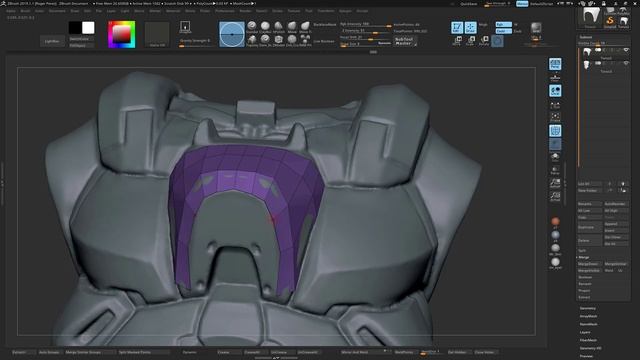Image resolution: width=640 pixels, height=360 pixels.
Task: Activate the Scale transform icon
Action: pos(471,41)
